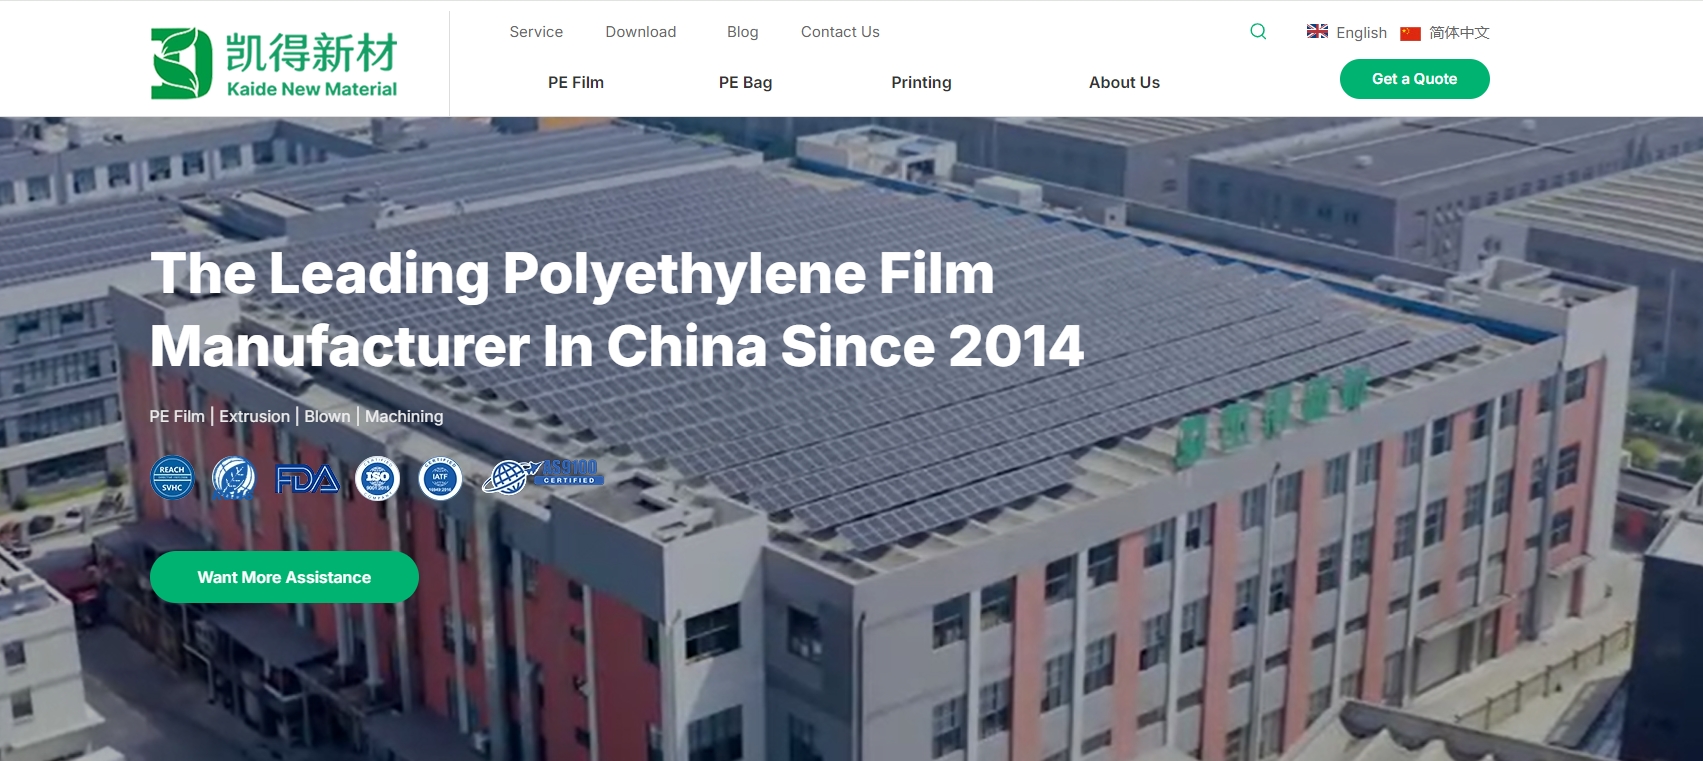Click the blue certification badge beside REACH
Screen dimensions: 1703x761
pos(234,478)
